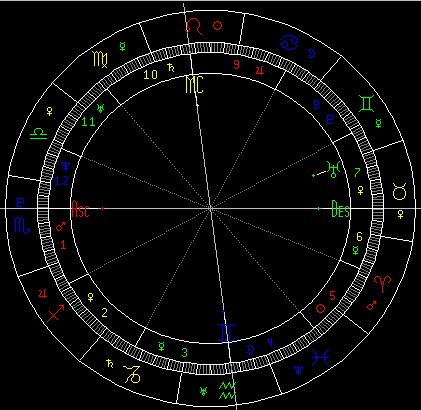Select the blue IC label
This screenshot has height=410, width=421.
click(227, 332)
